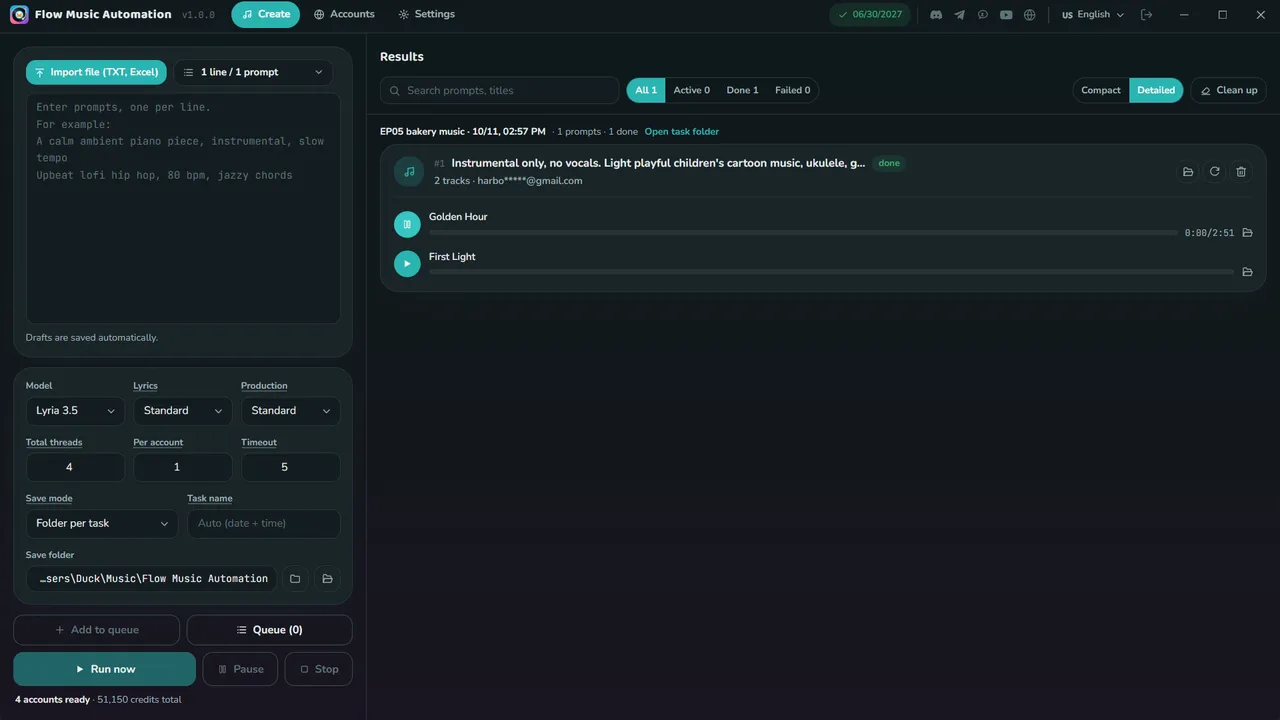Click the 'First Light' track title
Screen dimensions: 1280x720
click(452, 257)
